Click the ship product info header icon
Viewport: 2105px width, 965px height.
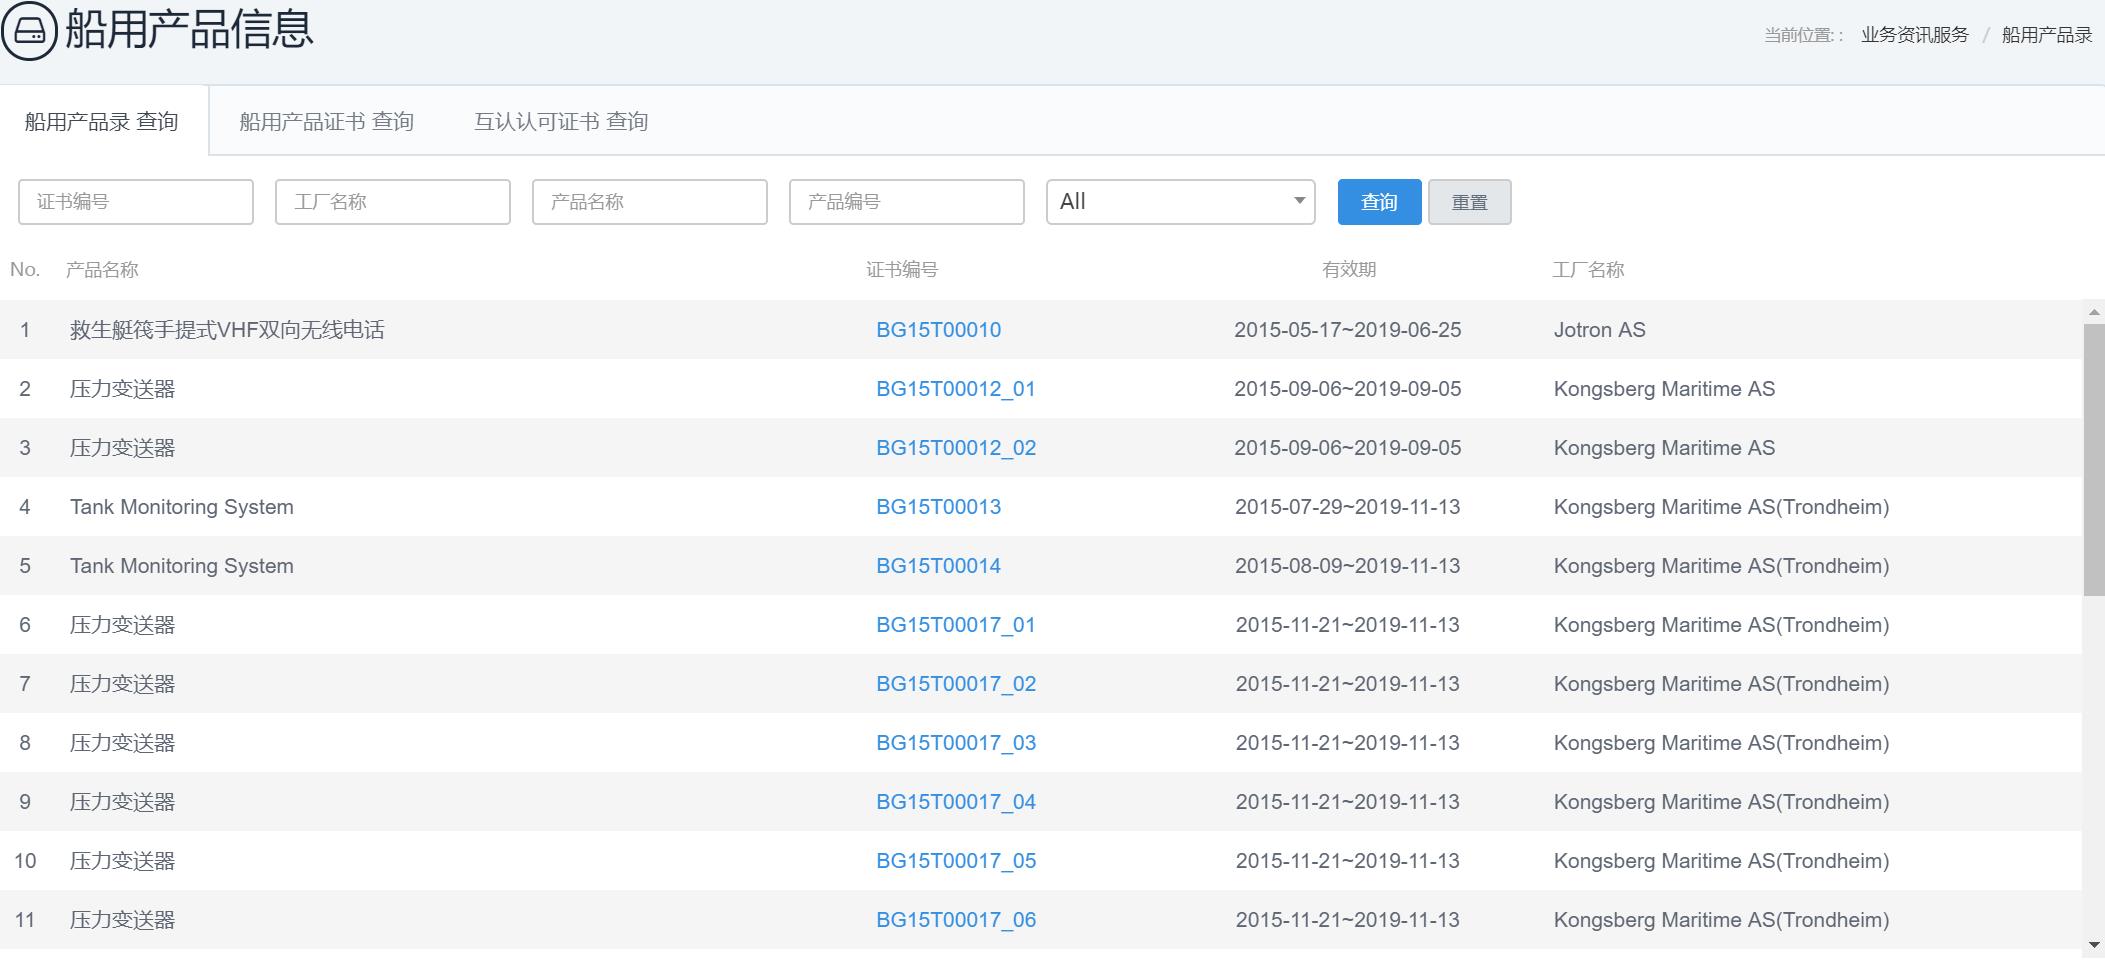click(x=30, y=30)
